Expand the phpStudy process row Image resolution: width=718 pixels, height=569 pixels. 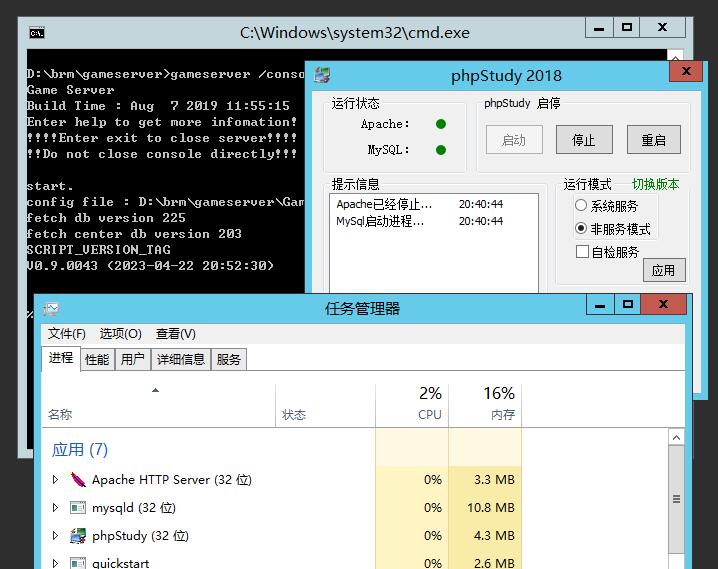pos(55,536)
